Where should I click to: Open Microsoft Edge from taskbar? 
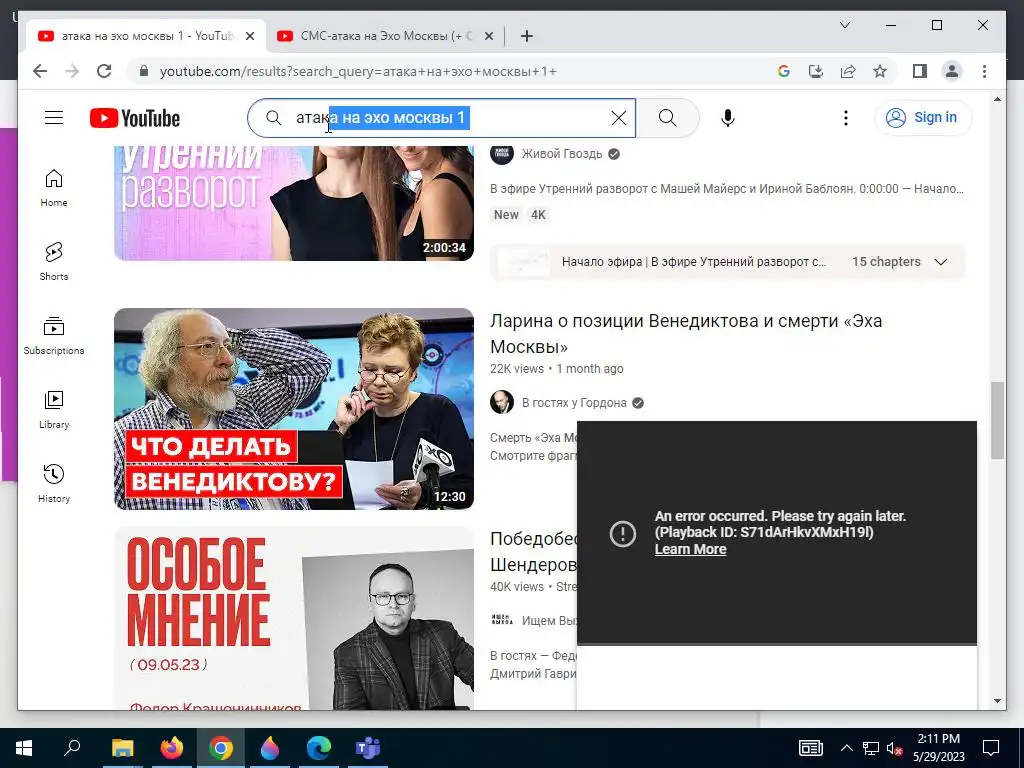tap(319, 748)
